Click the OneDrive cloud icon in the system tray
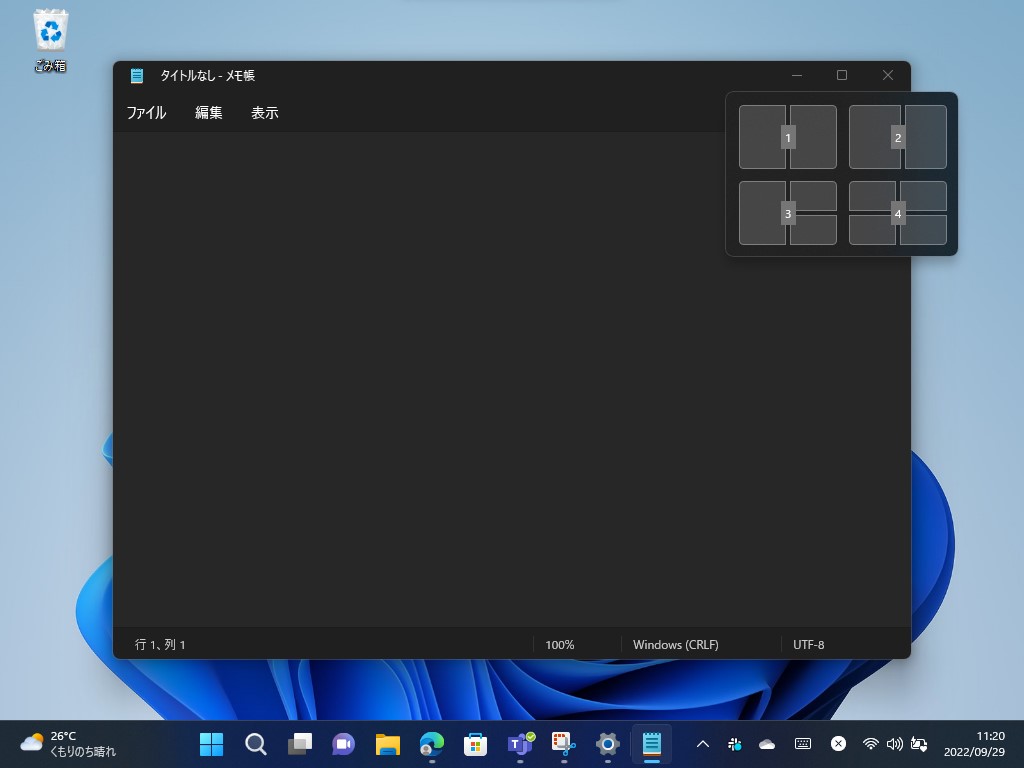The image size is (1024, 768). [767, 744]
